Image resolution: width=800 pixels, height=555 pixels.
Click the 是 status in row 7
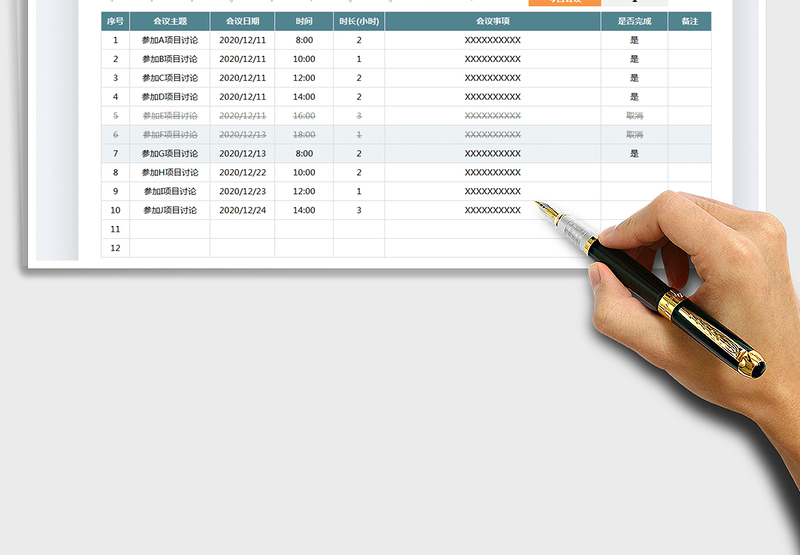pos(634,154)
